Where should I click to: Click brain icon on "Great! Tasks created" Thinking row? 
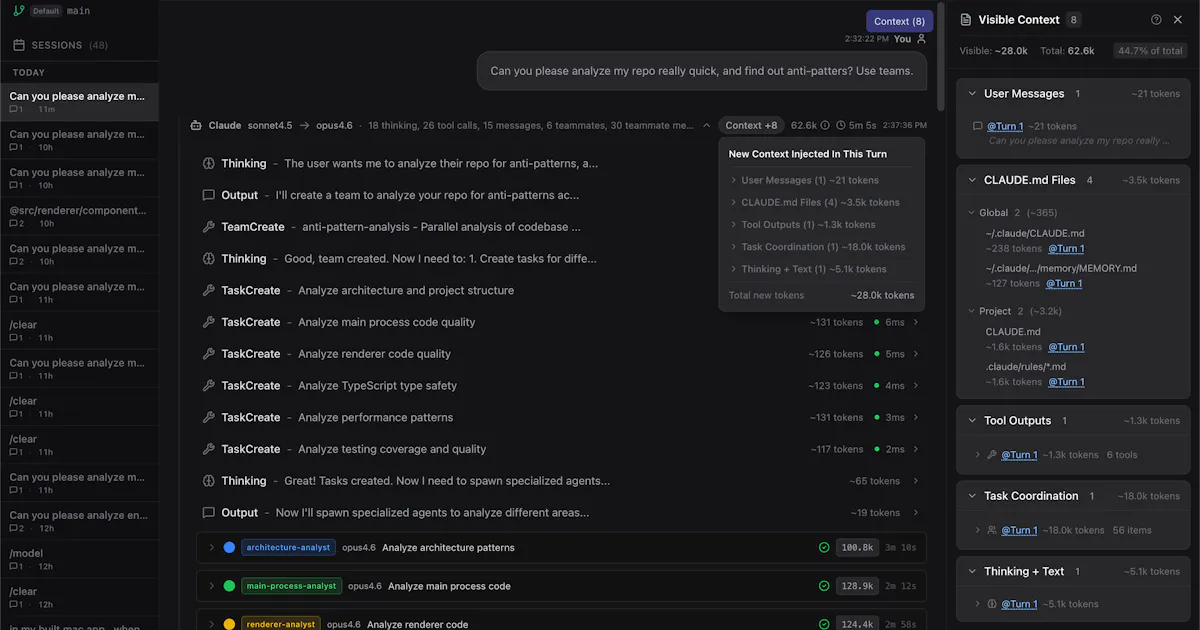coord(209,481)
